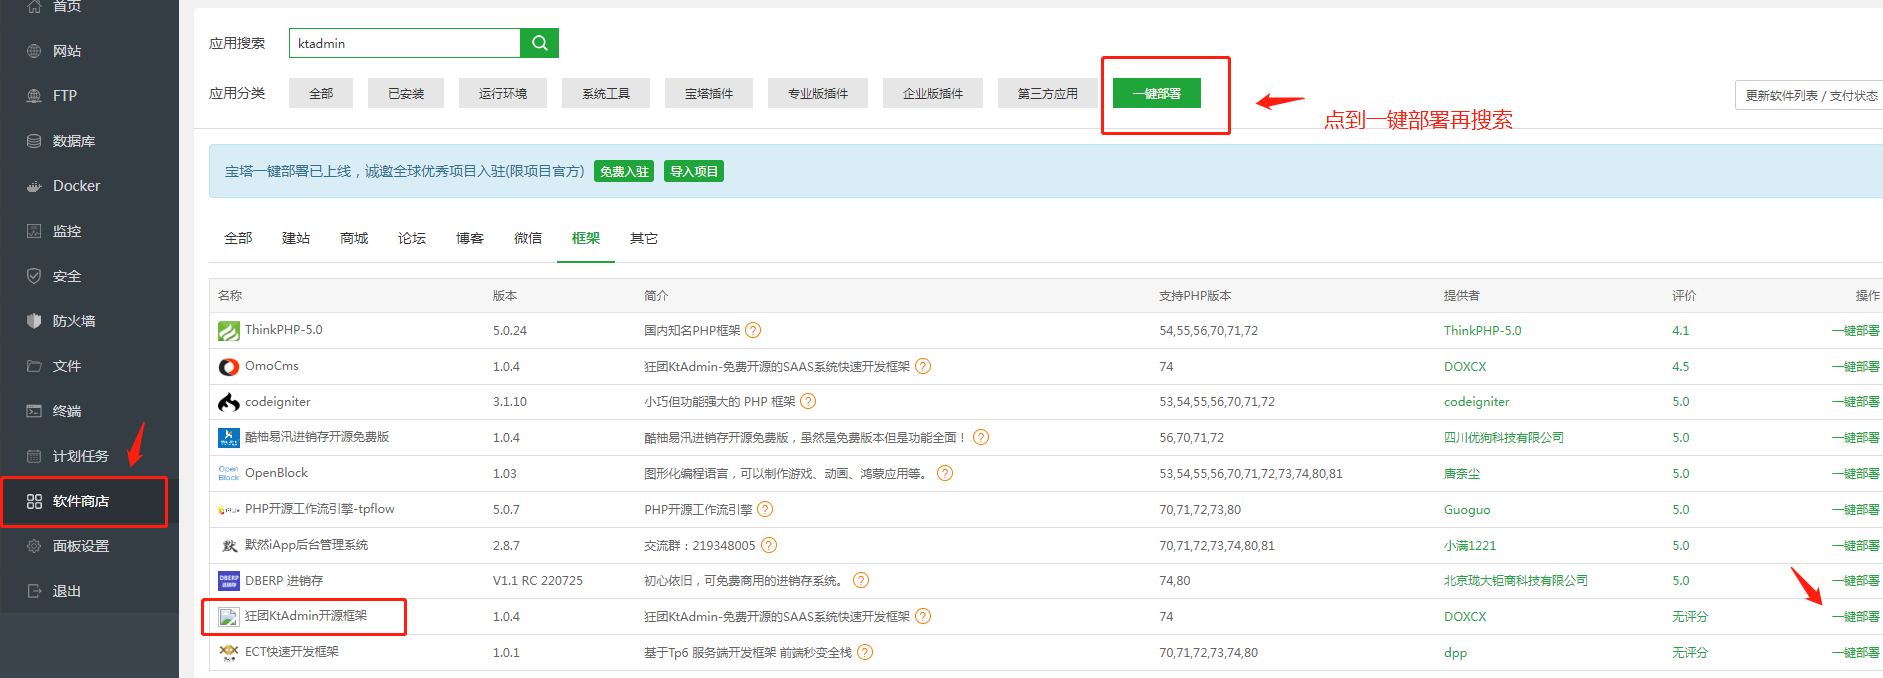Click the ThinkPHP-5.0 logo icon
This screenshot has height=678, width=1883.
(x=228, y=331)
